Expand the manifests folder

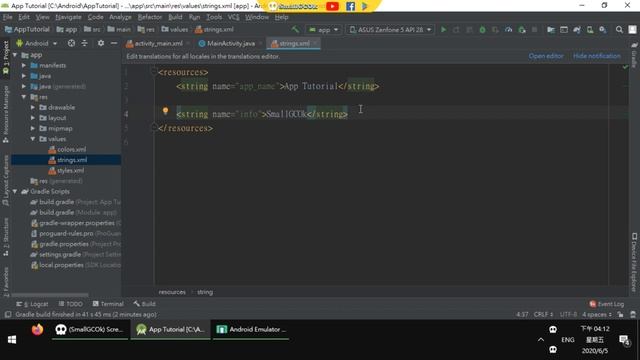click(x=24, y=65)
